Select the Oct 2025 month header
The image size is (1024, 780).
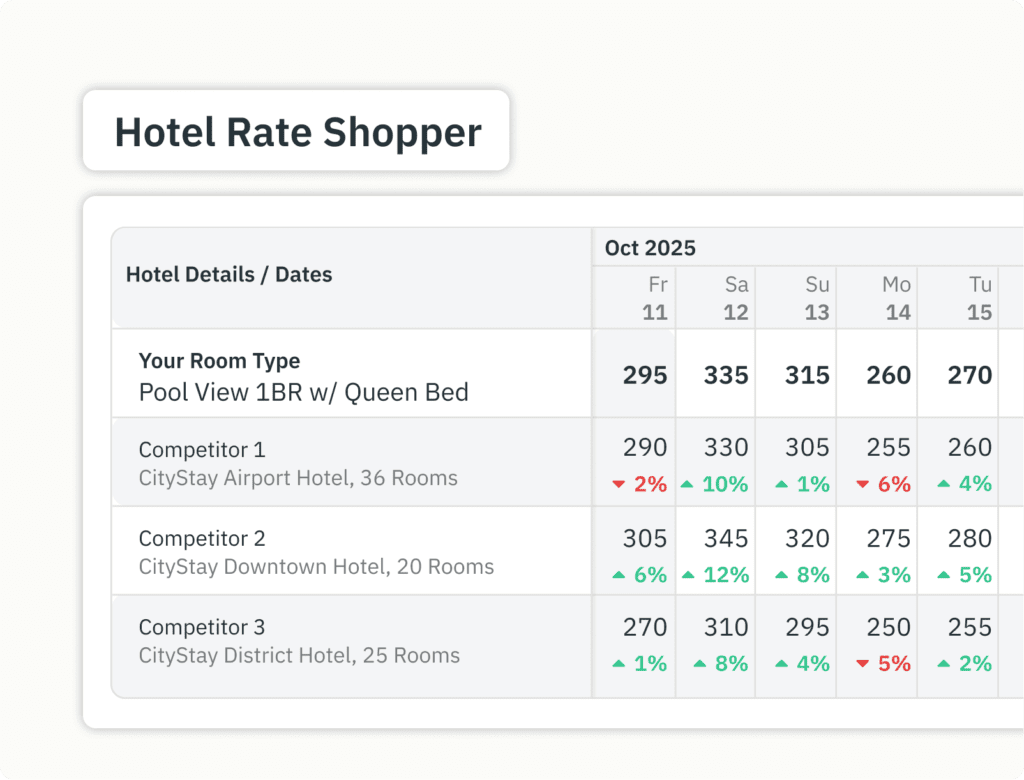tap(650, 248)
